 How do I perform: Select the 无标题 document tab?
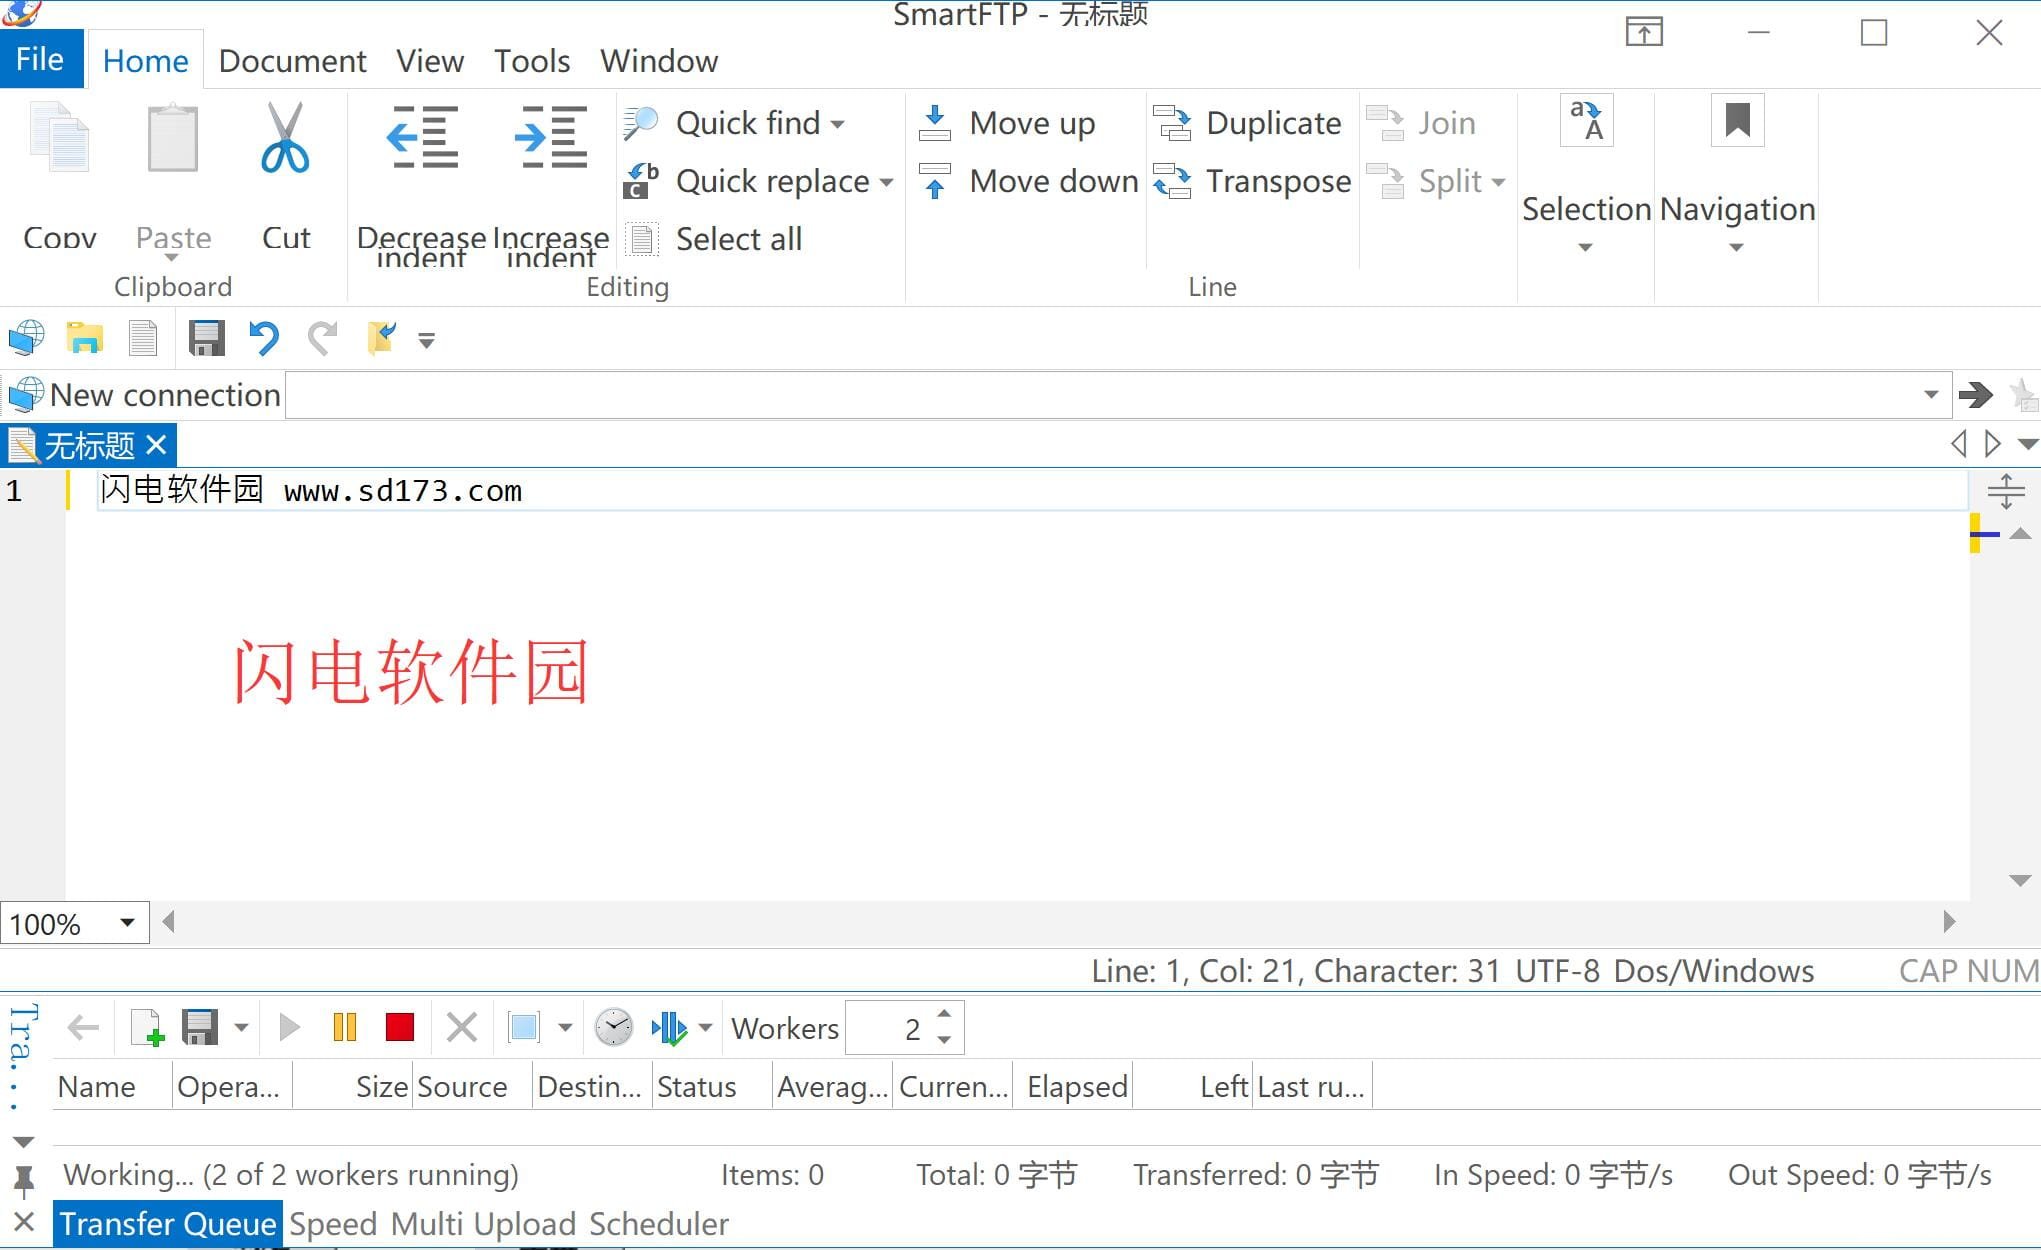88,445
